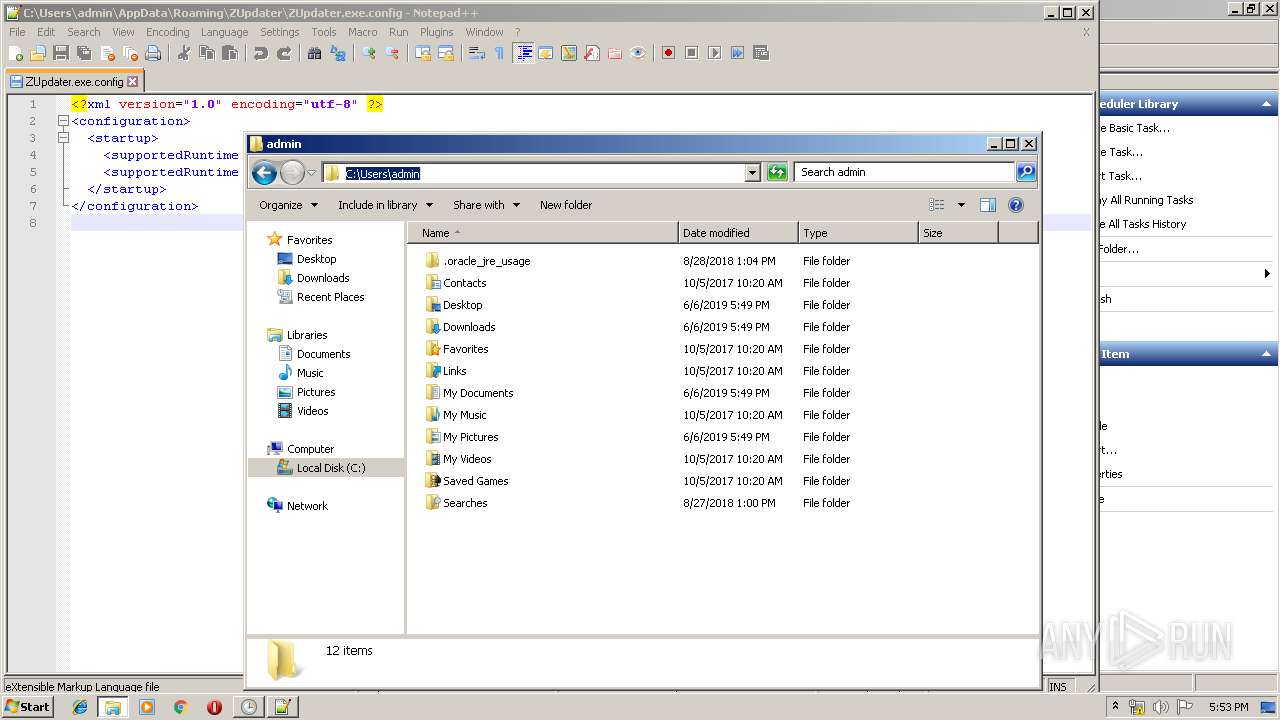The height and width of the screenshot is (720, 1280).
Task: Open Find with the binoculars icon
Action: click(x=314, y=53)
